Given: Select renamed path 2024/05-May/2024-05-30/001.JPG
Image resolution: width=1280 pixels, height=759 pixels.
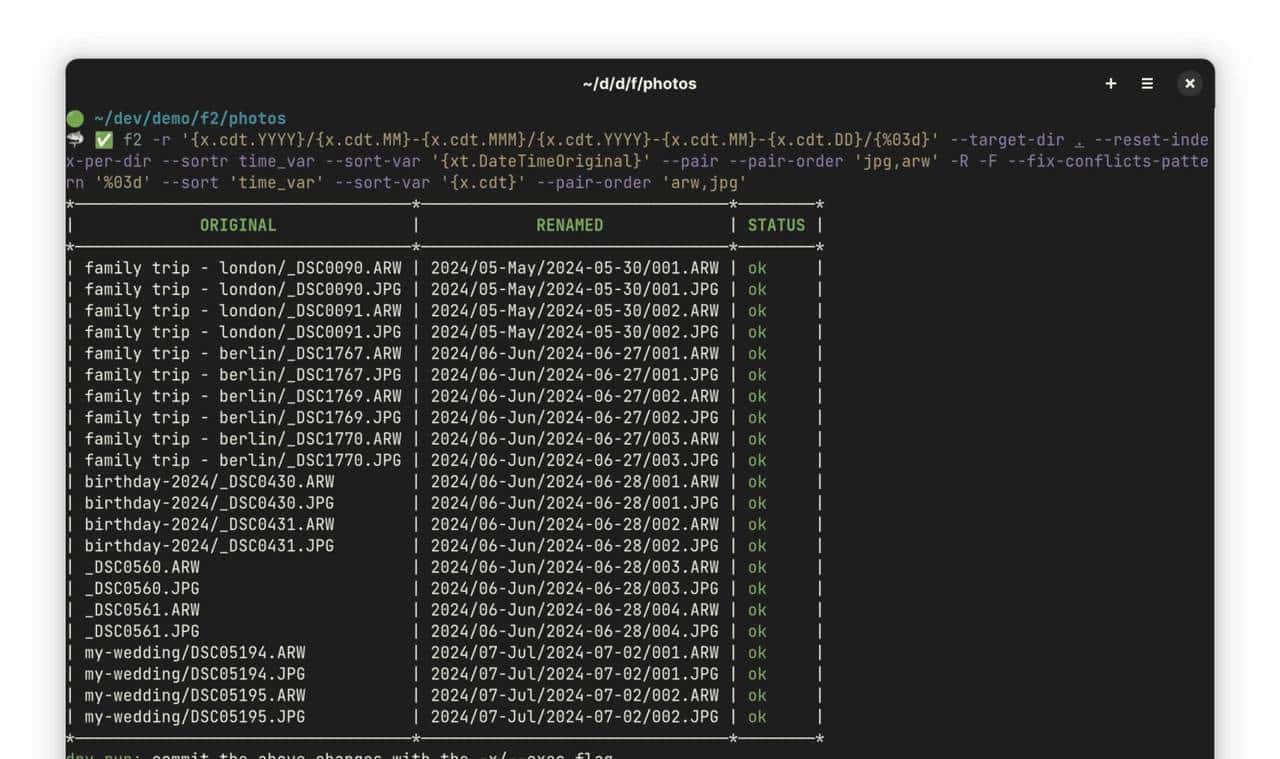Looking at the screenshot, I should point(574,289).
